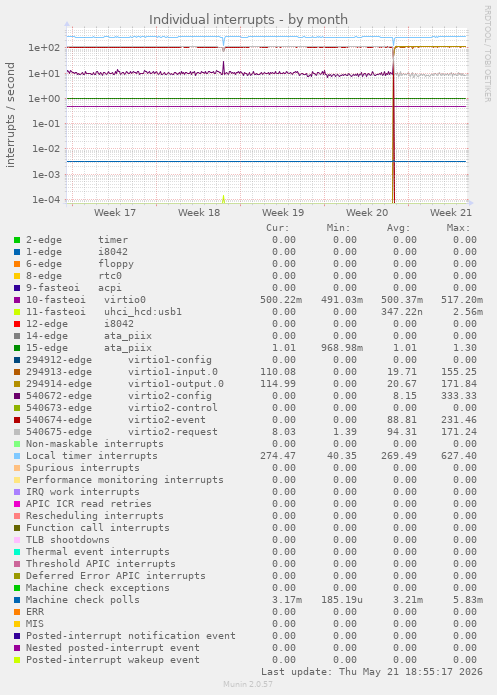Click the Week 18 axis label
The width and height of the screenshot is (497, 695).
coord(199,213)
